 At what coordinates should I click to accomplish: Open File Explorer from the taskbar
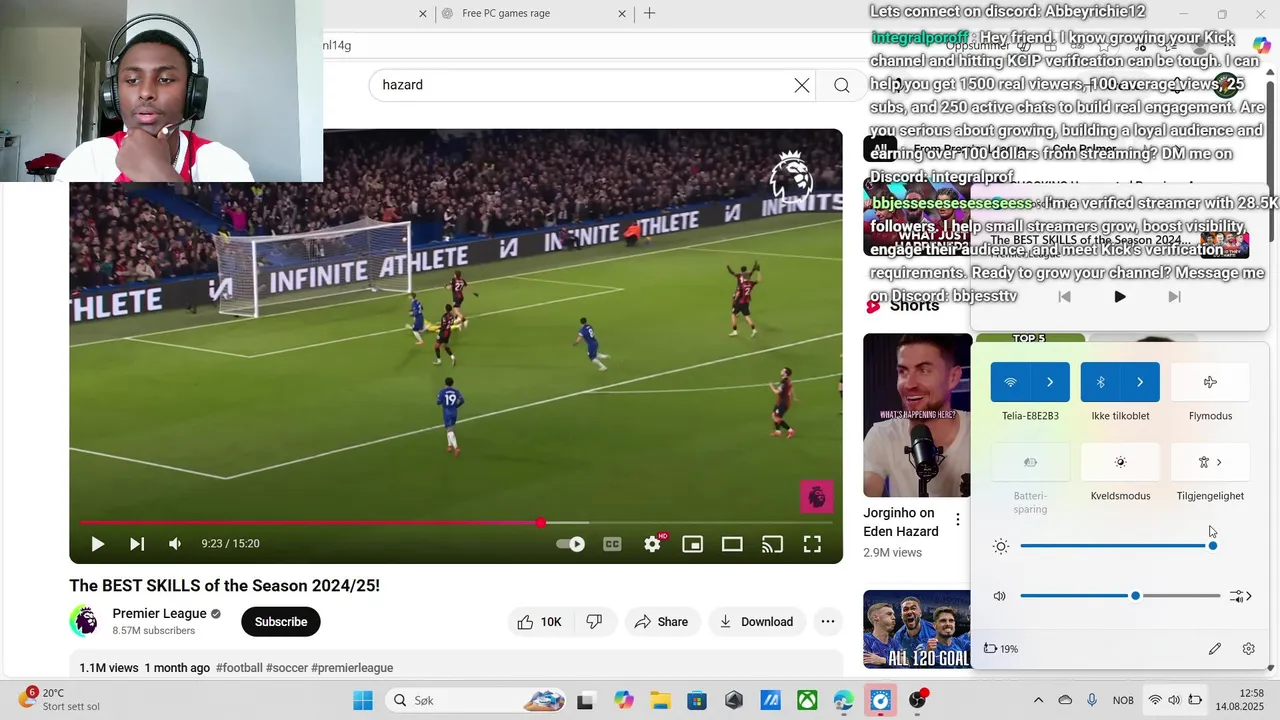click(x=660, y=700)
